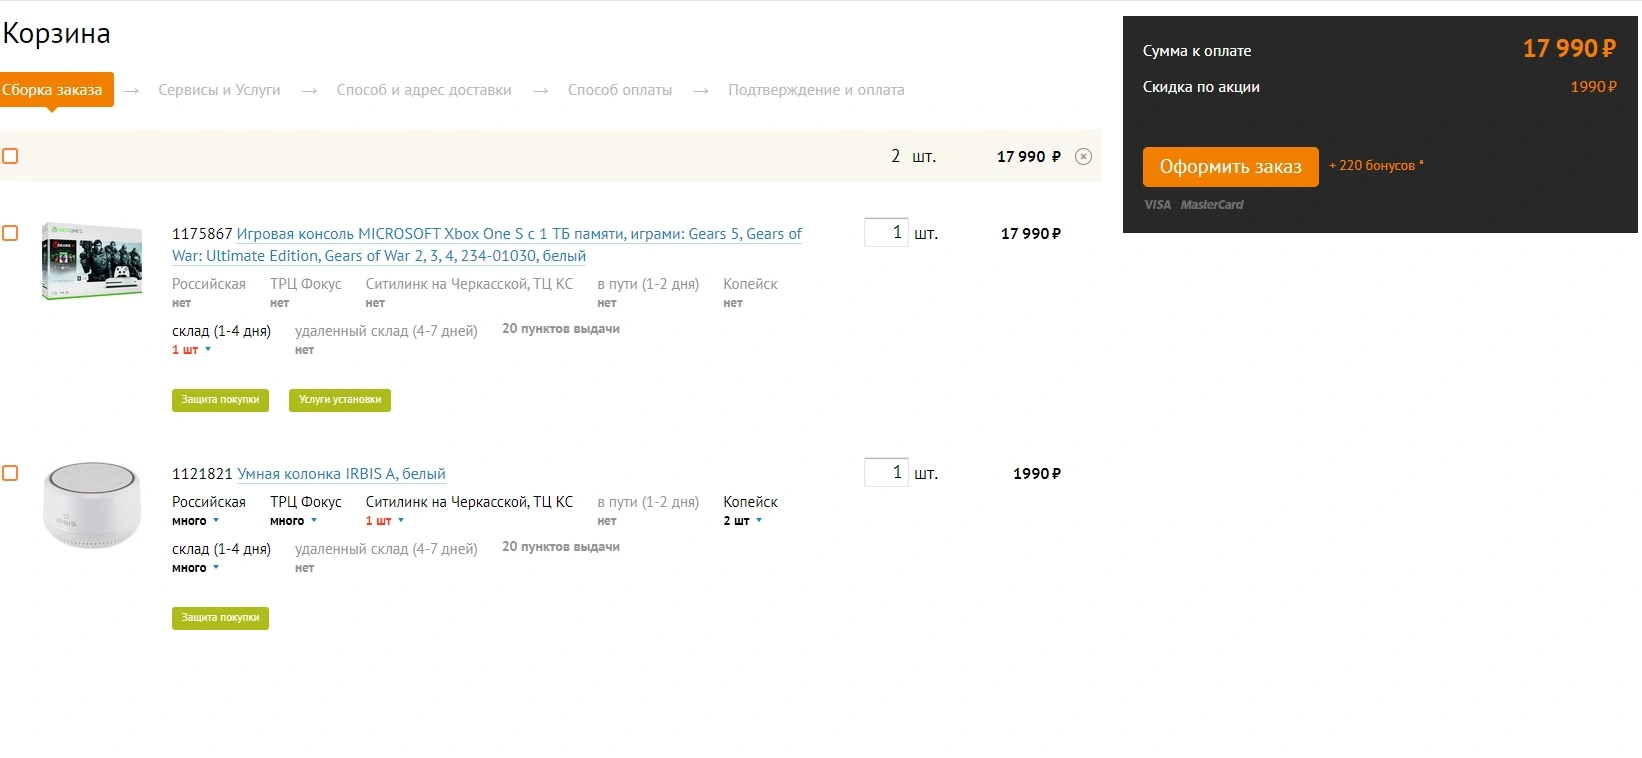Click the orange 17 990 ₽ total in the summary
Screen dimensions: 1642x758
tap(1569, 49)
